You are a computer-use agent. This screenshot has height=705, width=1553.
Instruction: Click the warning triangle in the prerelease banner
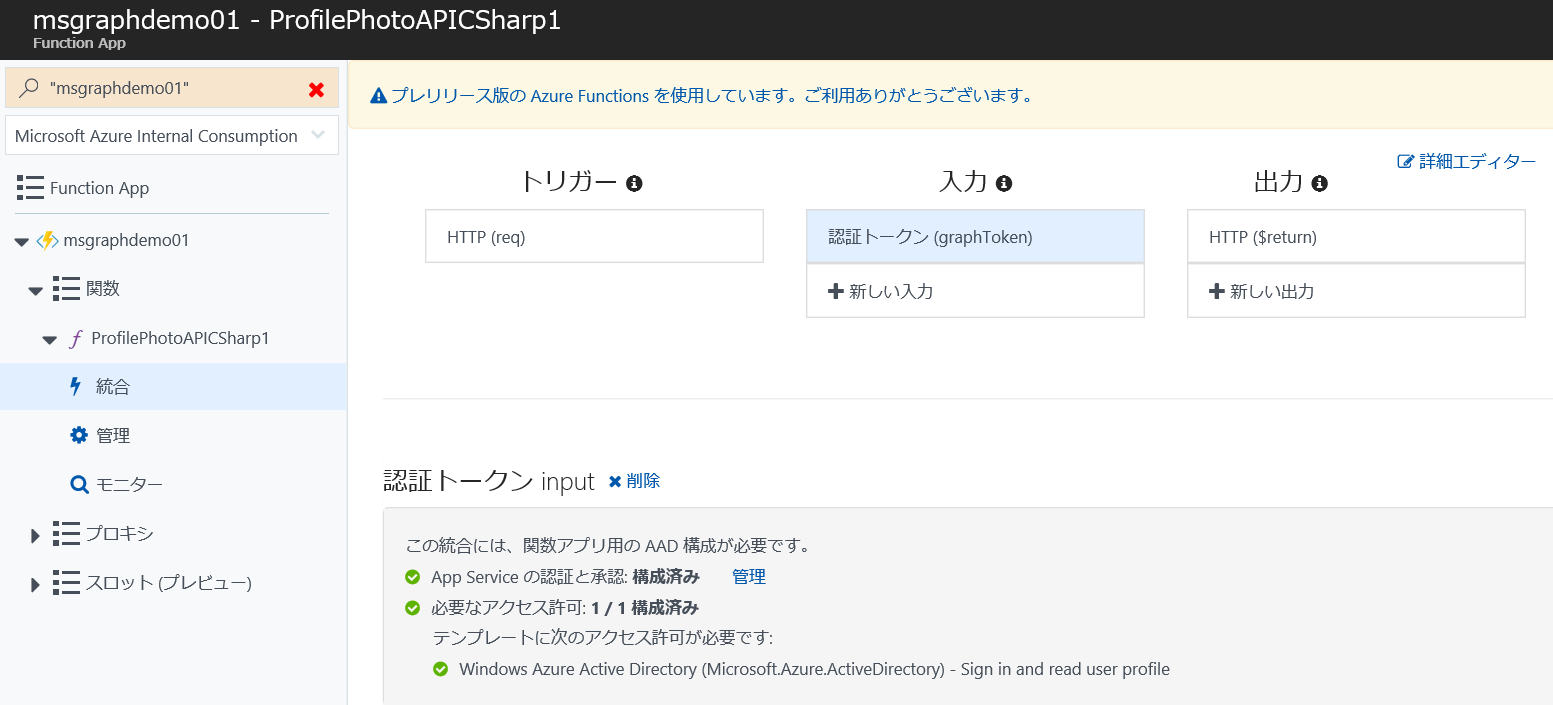click(x=379, y=96)
